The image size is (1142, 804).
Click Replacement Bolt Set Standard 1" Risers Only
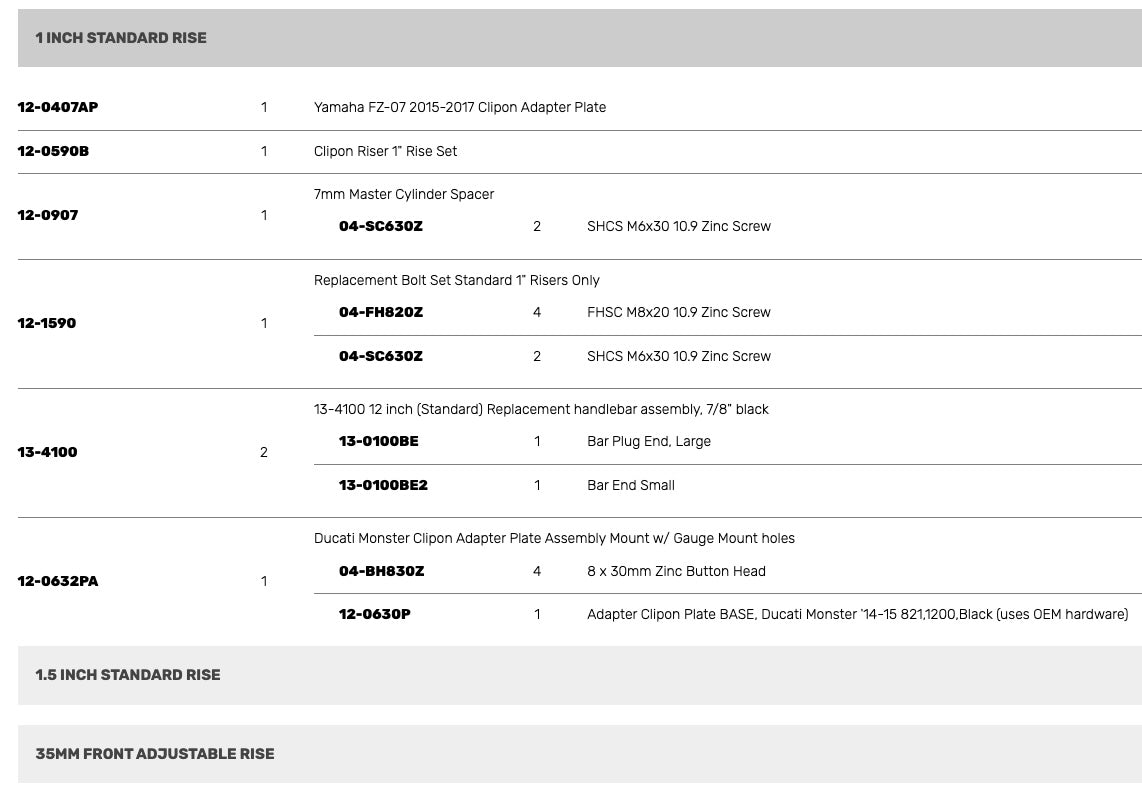tap(457, 280)
